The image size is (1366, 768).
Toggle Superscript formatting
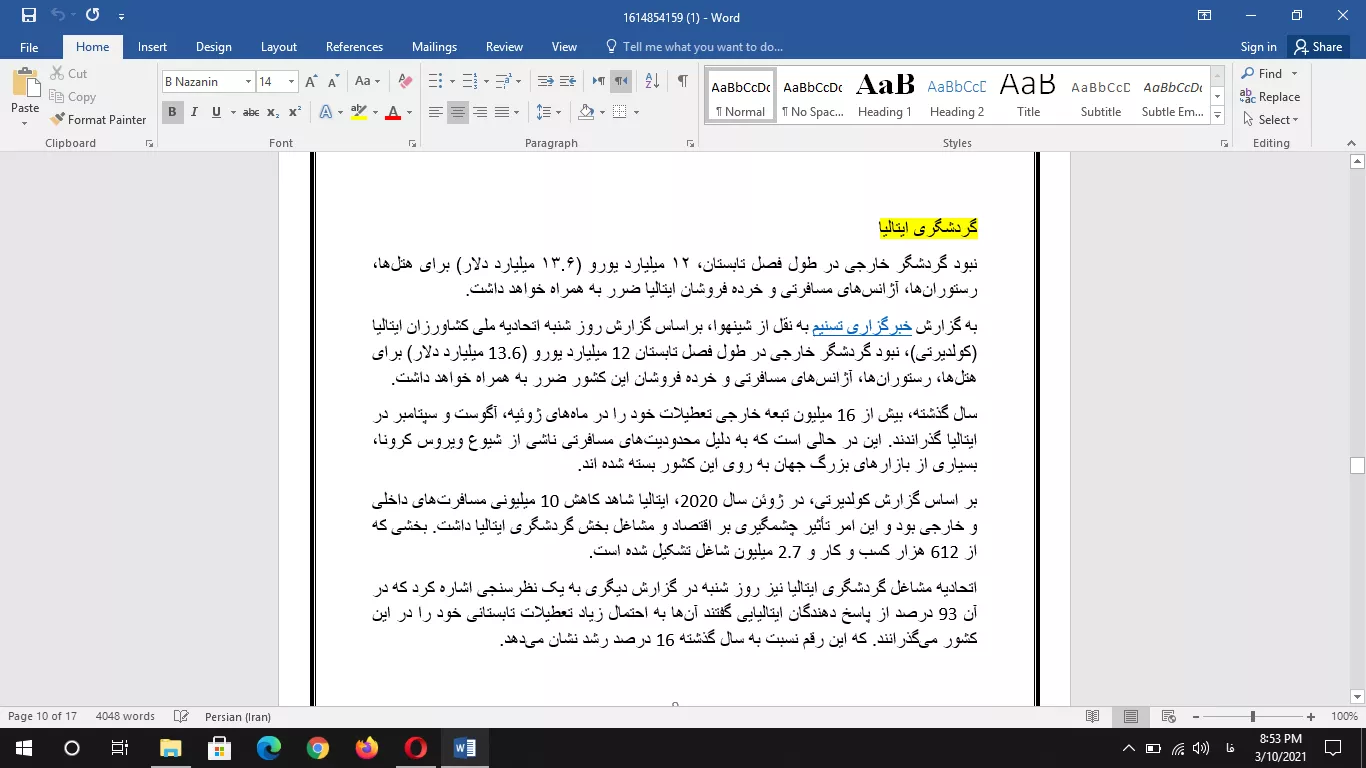coord(294,112)
